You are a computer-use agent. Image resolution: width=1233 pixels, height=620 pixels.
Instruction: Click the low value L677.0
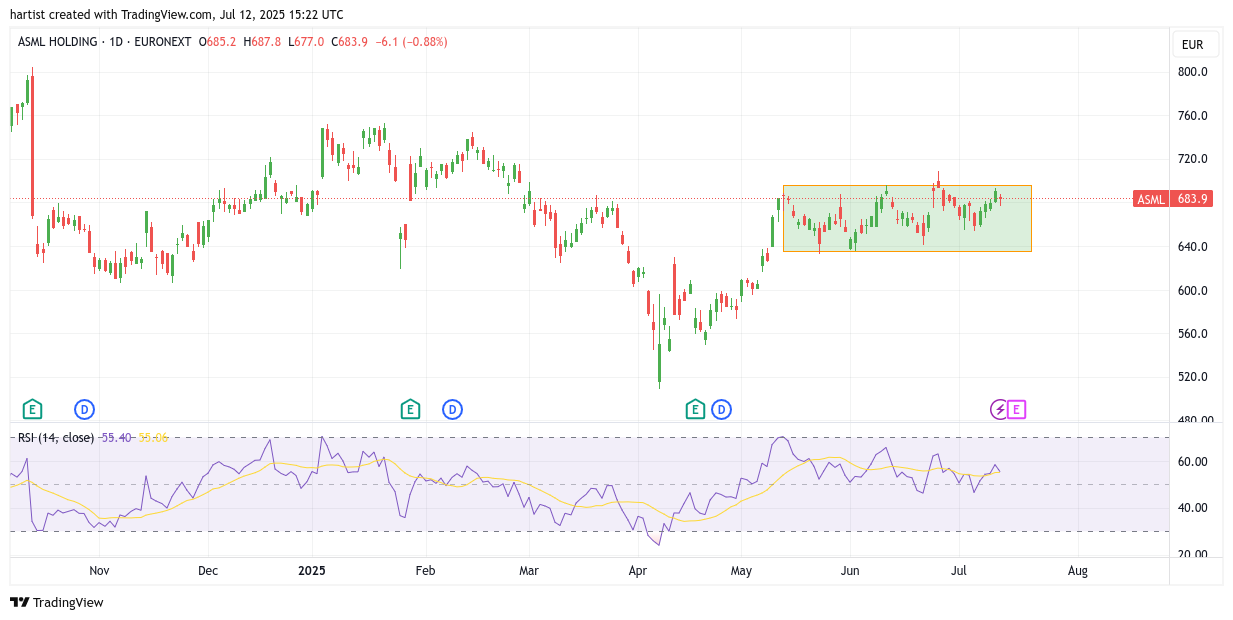click(x=304, y=42)
